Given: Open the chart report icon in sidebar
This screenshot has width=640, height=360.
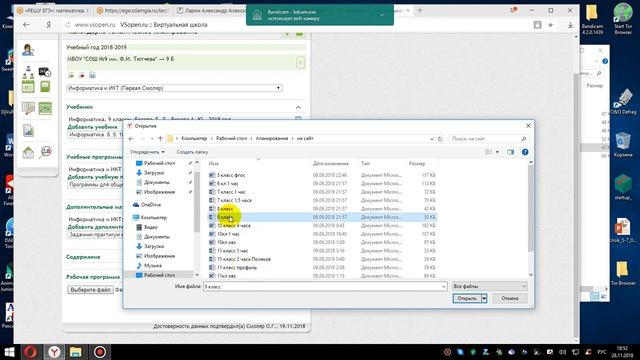Looking at the screenshot, I should click(x=28, y=131).
